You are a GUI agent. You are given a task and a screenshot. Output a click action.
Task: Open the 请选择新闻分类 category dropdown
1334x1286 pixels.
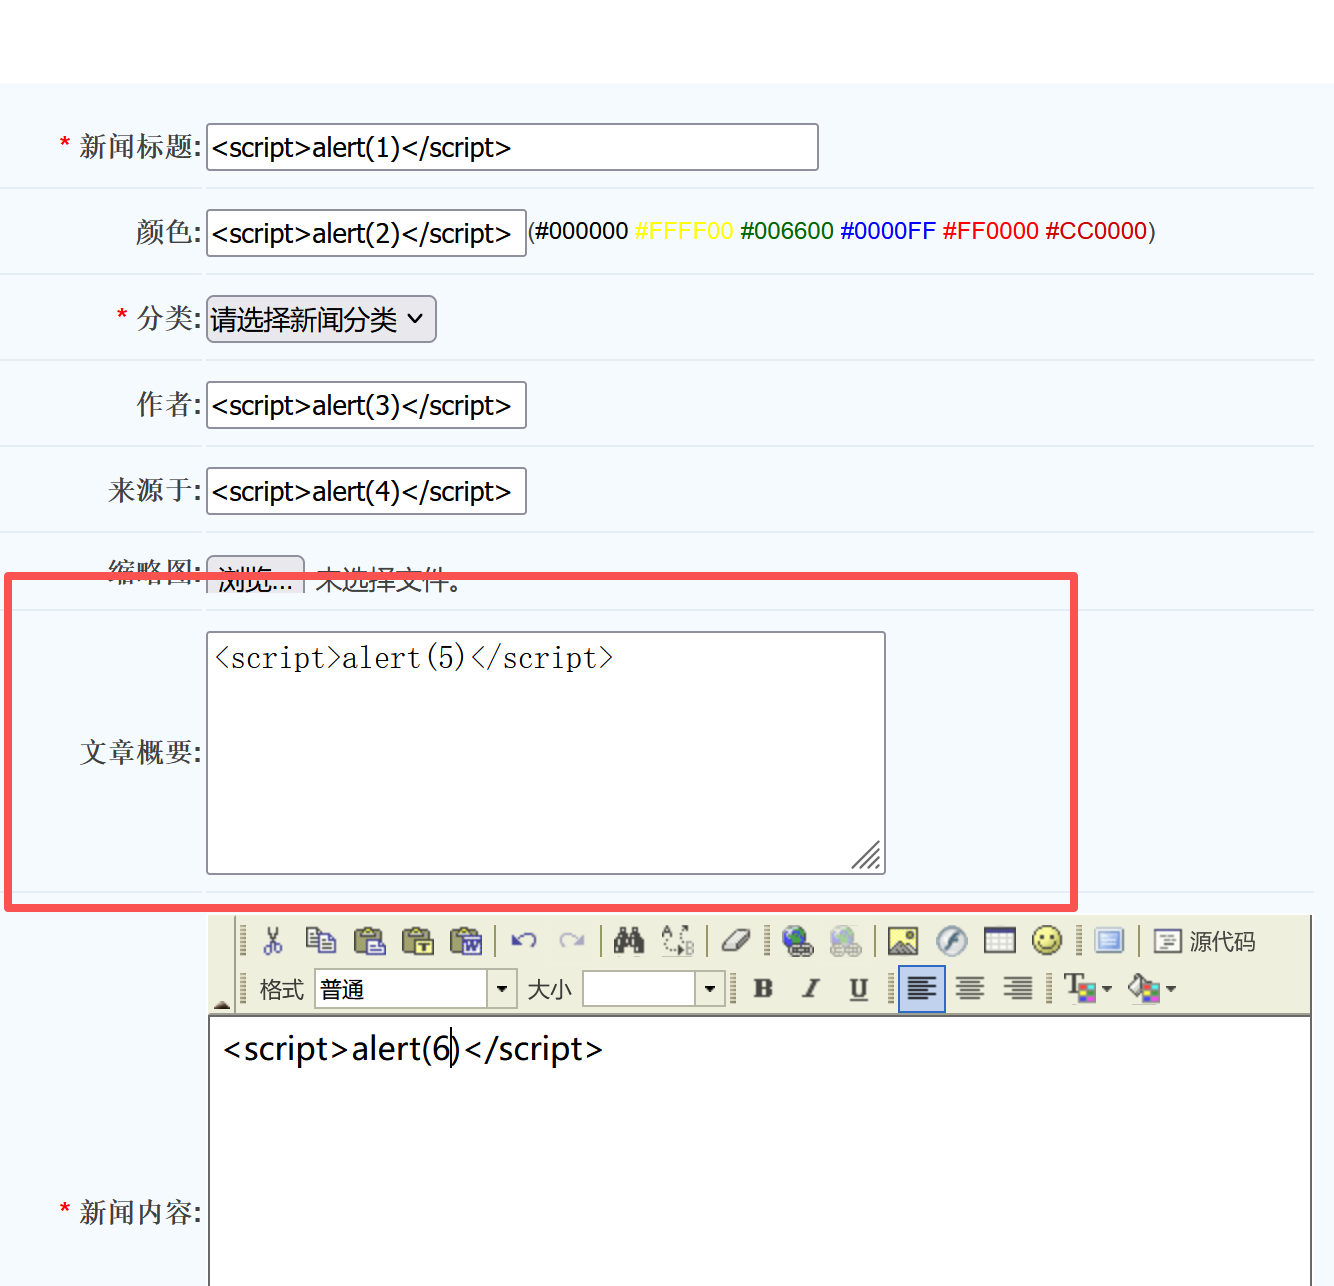(x=321, y=319)
